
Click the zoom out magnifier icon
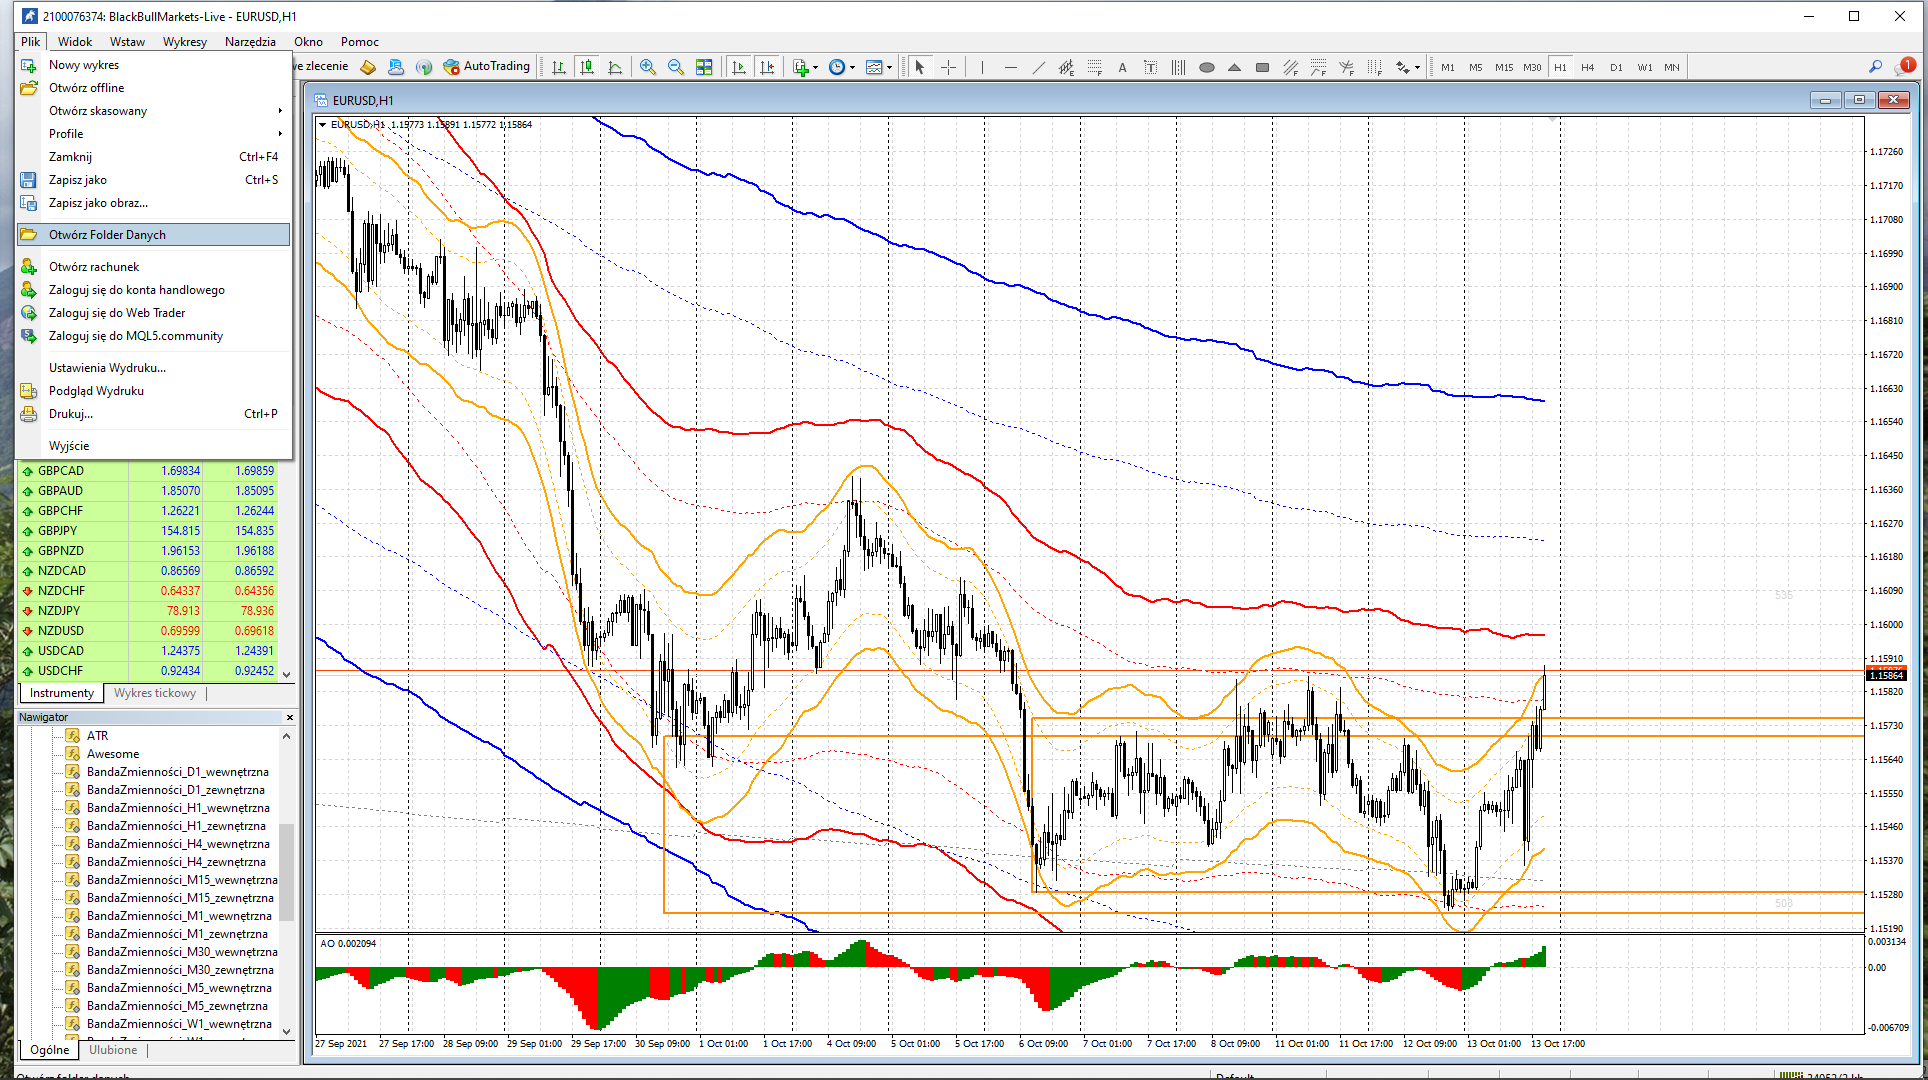(x=675, y=67)
